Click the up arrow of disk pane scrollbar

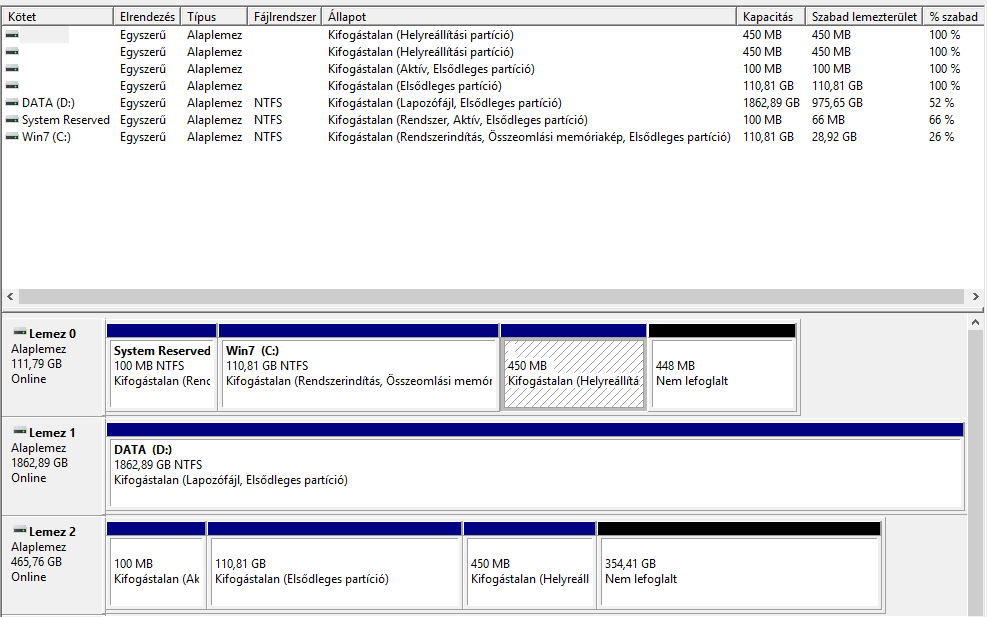975,322
